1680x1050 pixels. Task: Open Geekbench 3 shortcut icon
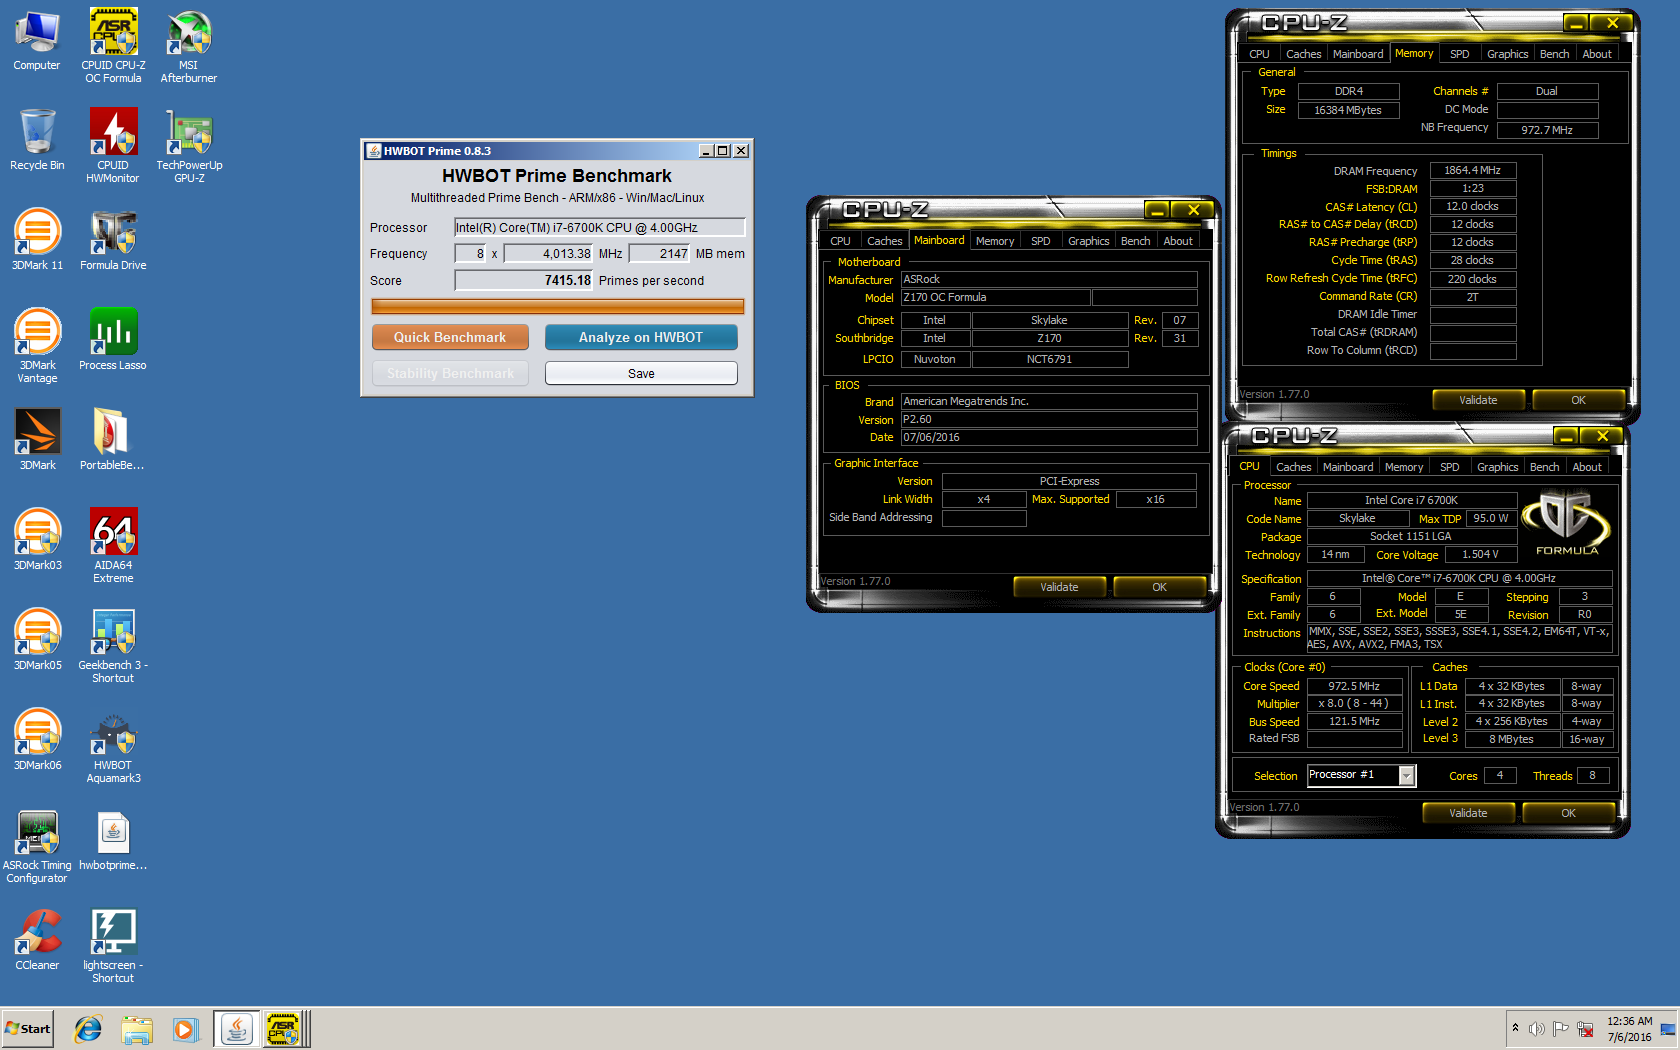[113, 645]
